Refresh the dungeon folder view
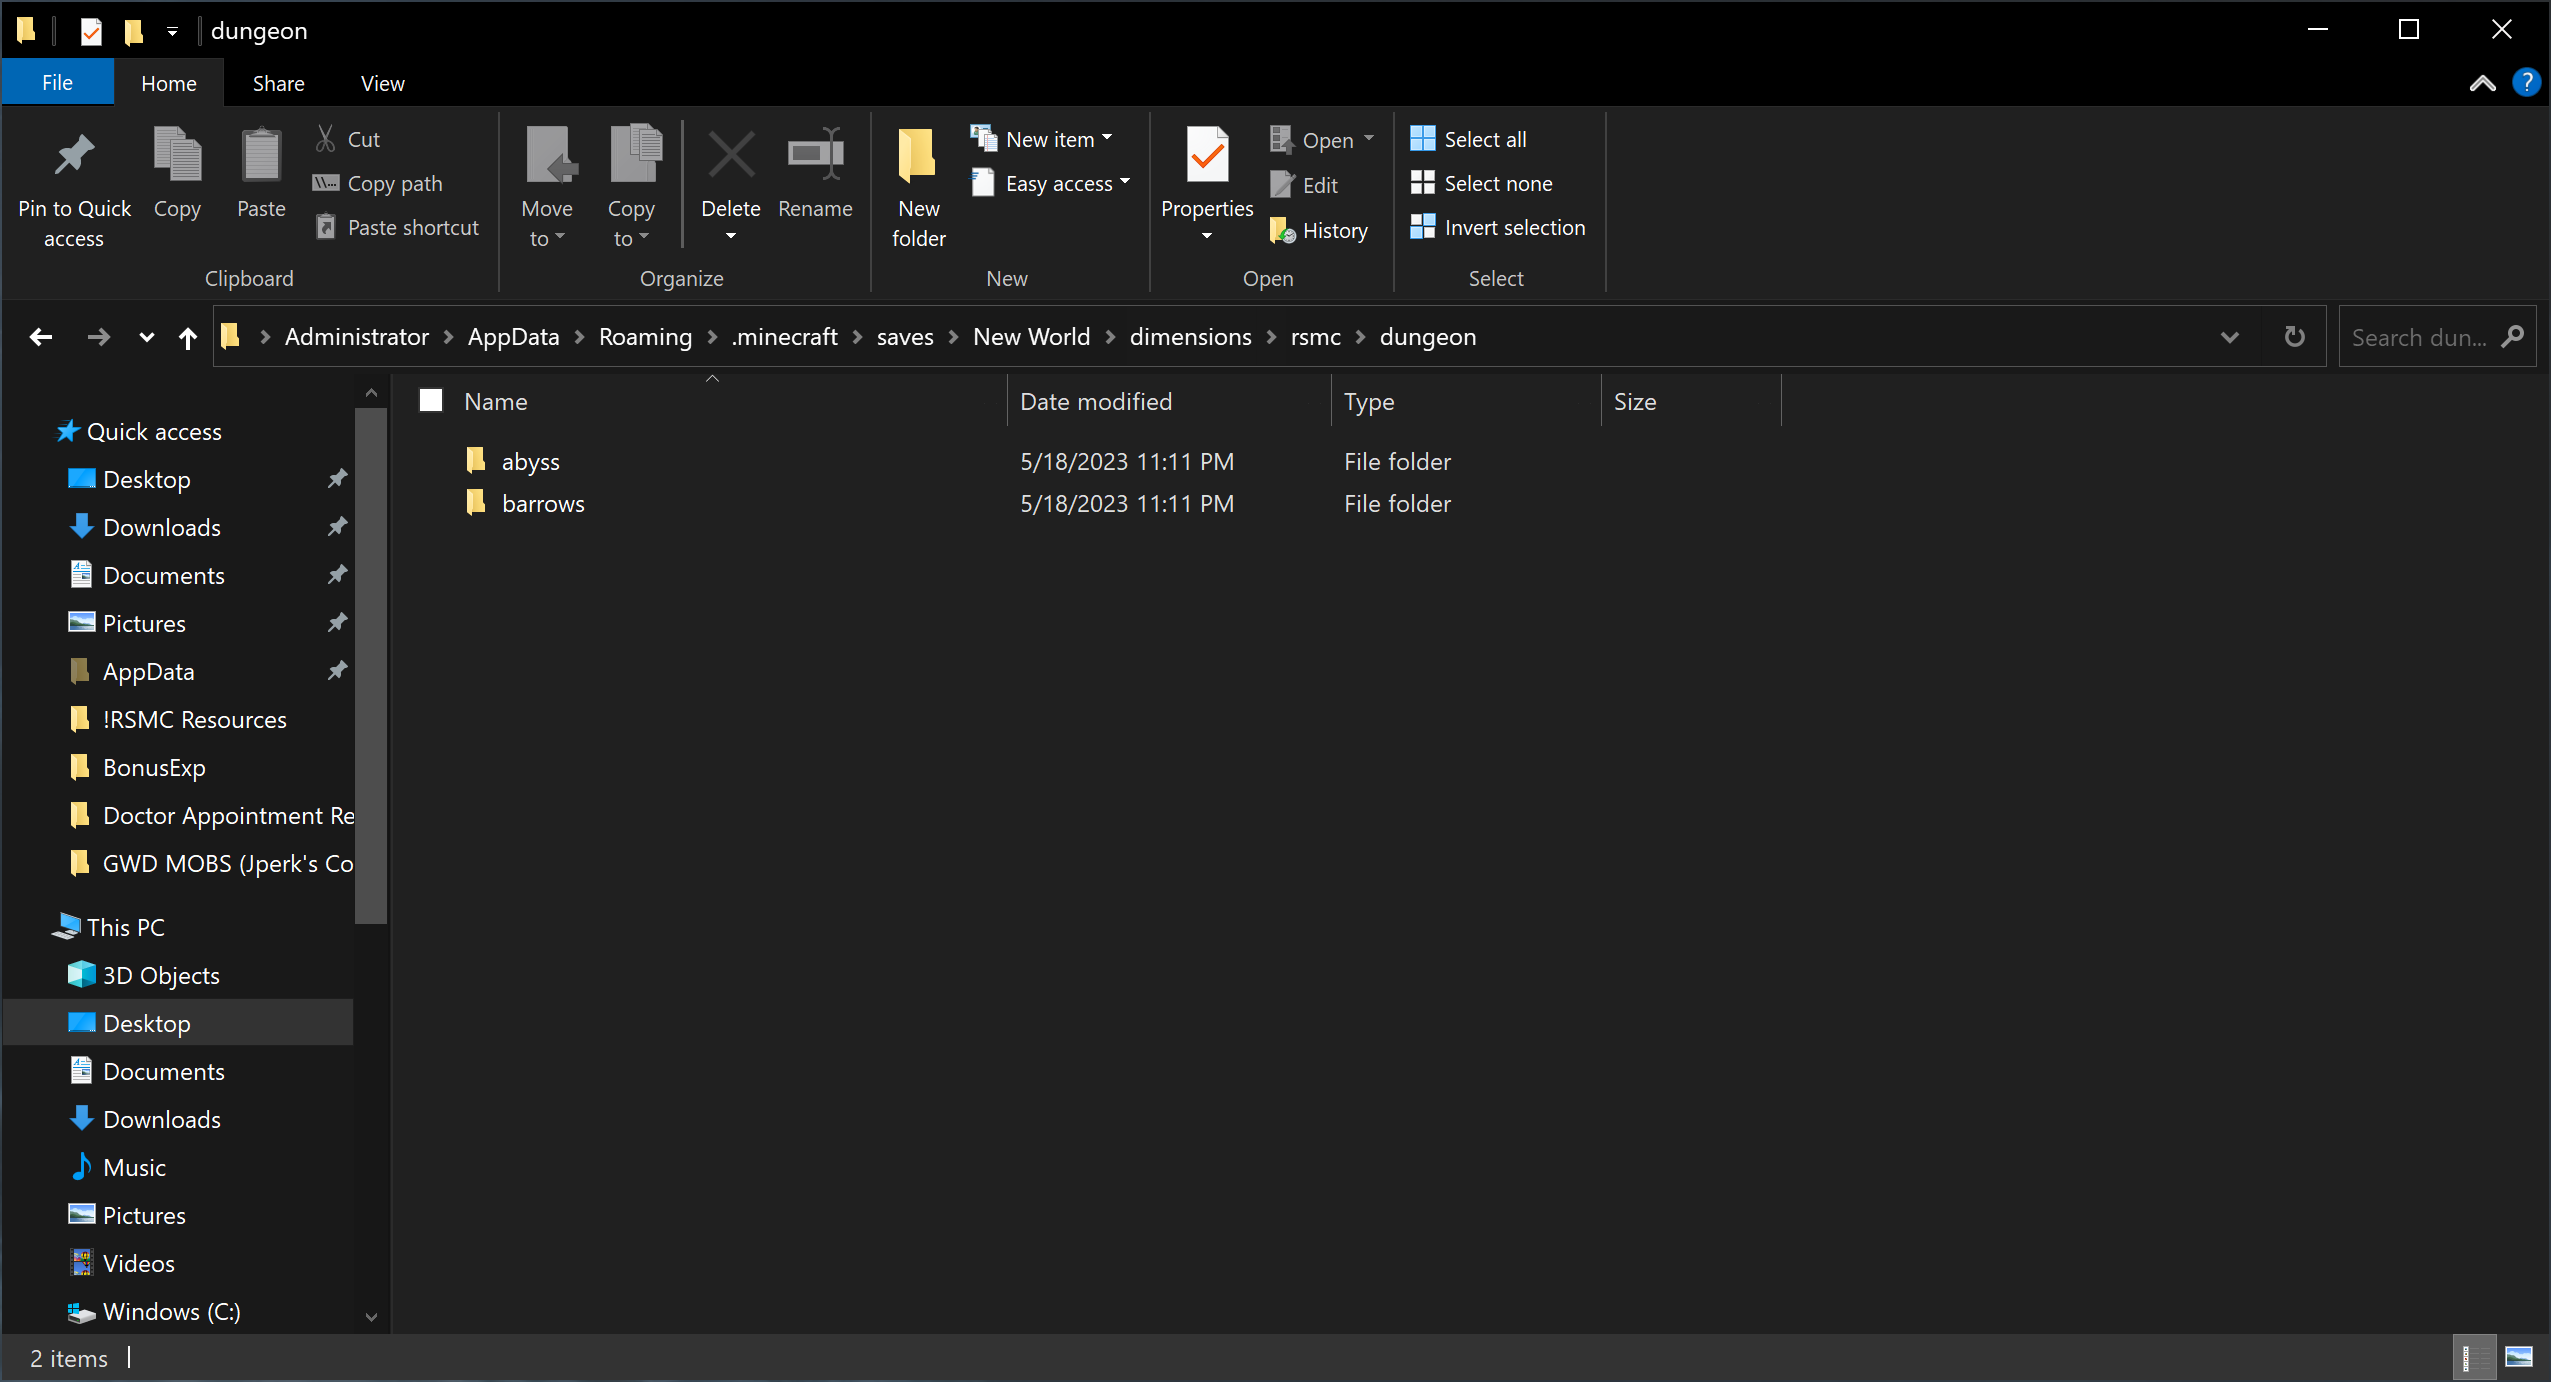Viewport: 2551px width, 1382px height. click(x=2294, y=337)
